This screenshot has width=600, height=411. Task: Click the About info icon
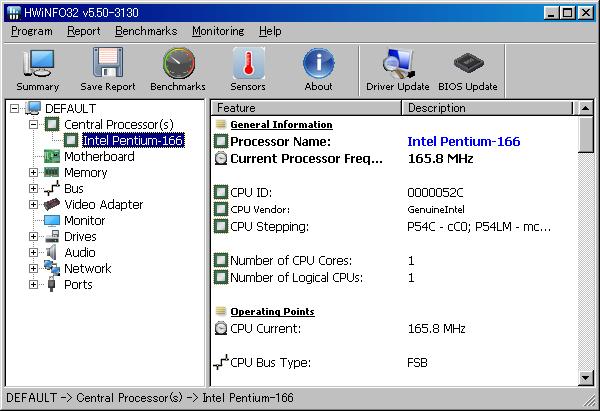point(318,63)
